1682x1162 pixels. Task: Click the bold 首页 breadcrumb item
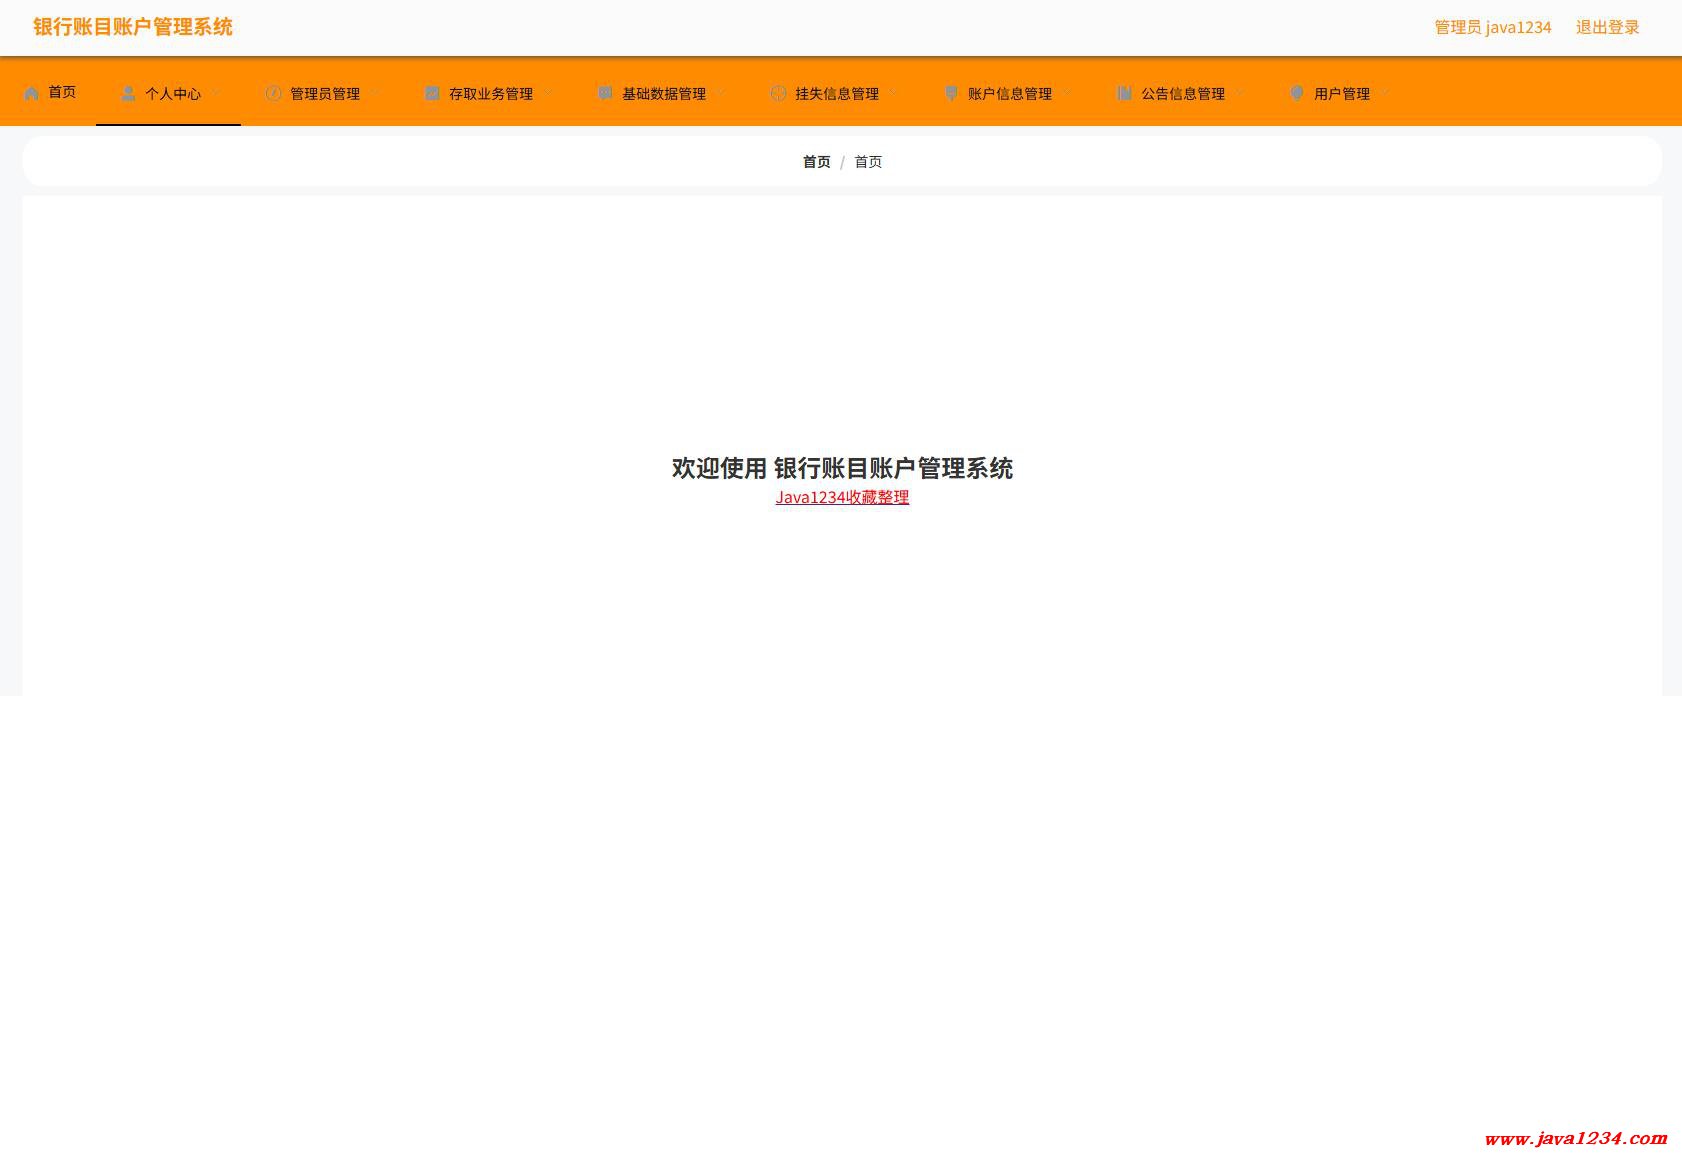click(816, 162)
